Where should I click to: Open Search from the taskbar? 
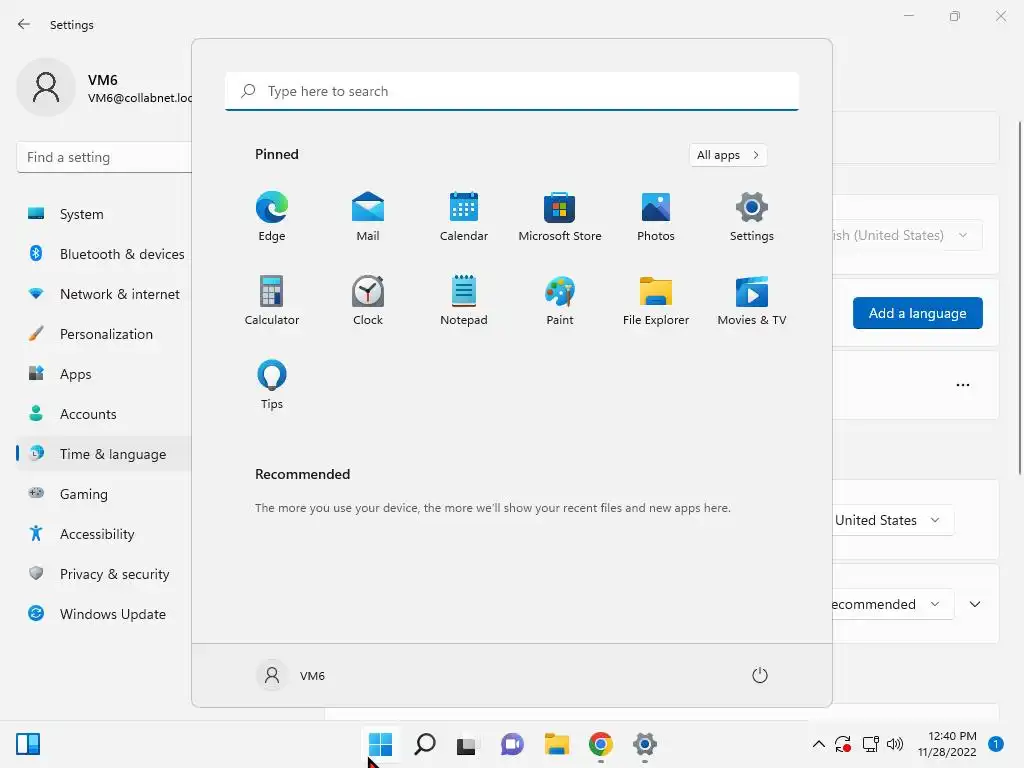tap(424, 744)
